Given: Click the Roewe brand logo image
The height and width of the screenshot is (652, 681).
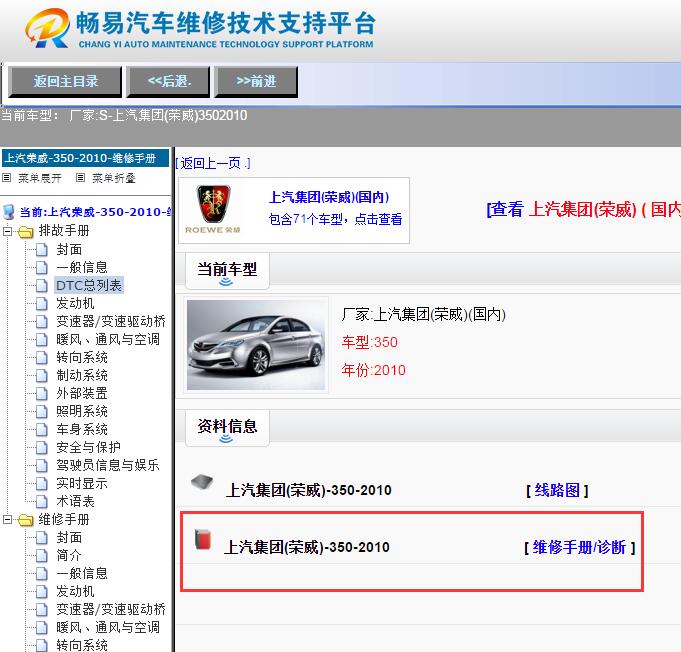Looking at the screenshot, I should click(213, 210).
